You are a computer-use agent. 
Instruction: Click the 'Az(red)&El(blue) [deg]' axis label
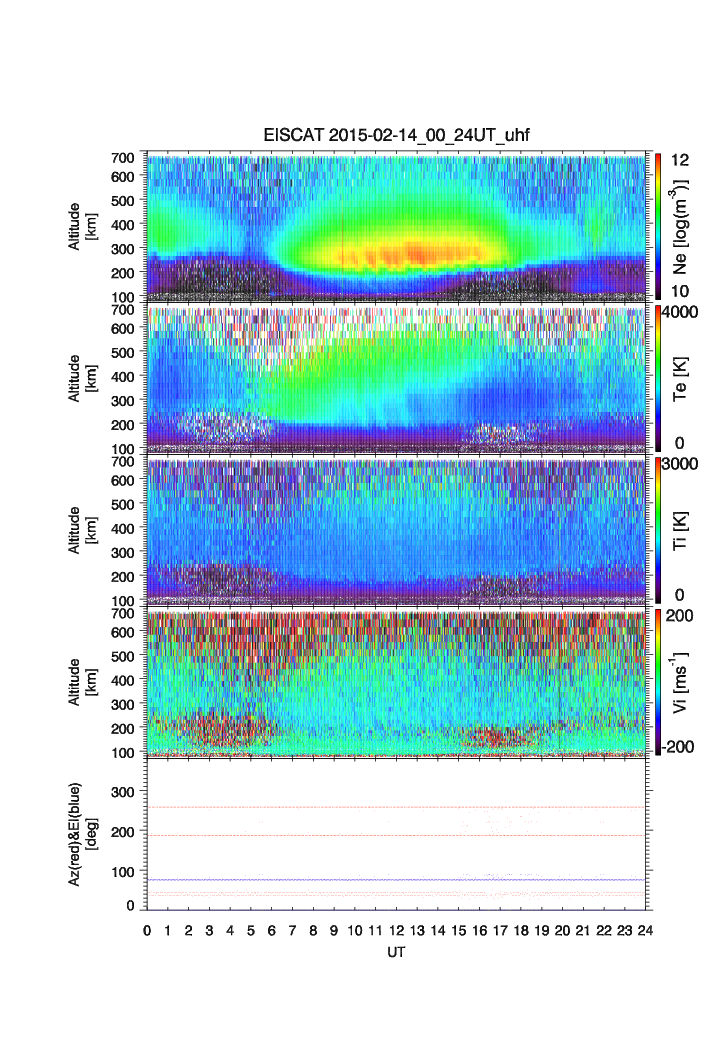point(82,834)
